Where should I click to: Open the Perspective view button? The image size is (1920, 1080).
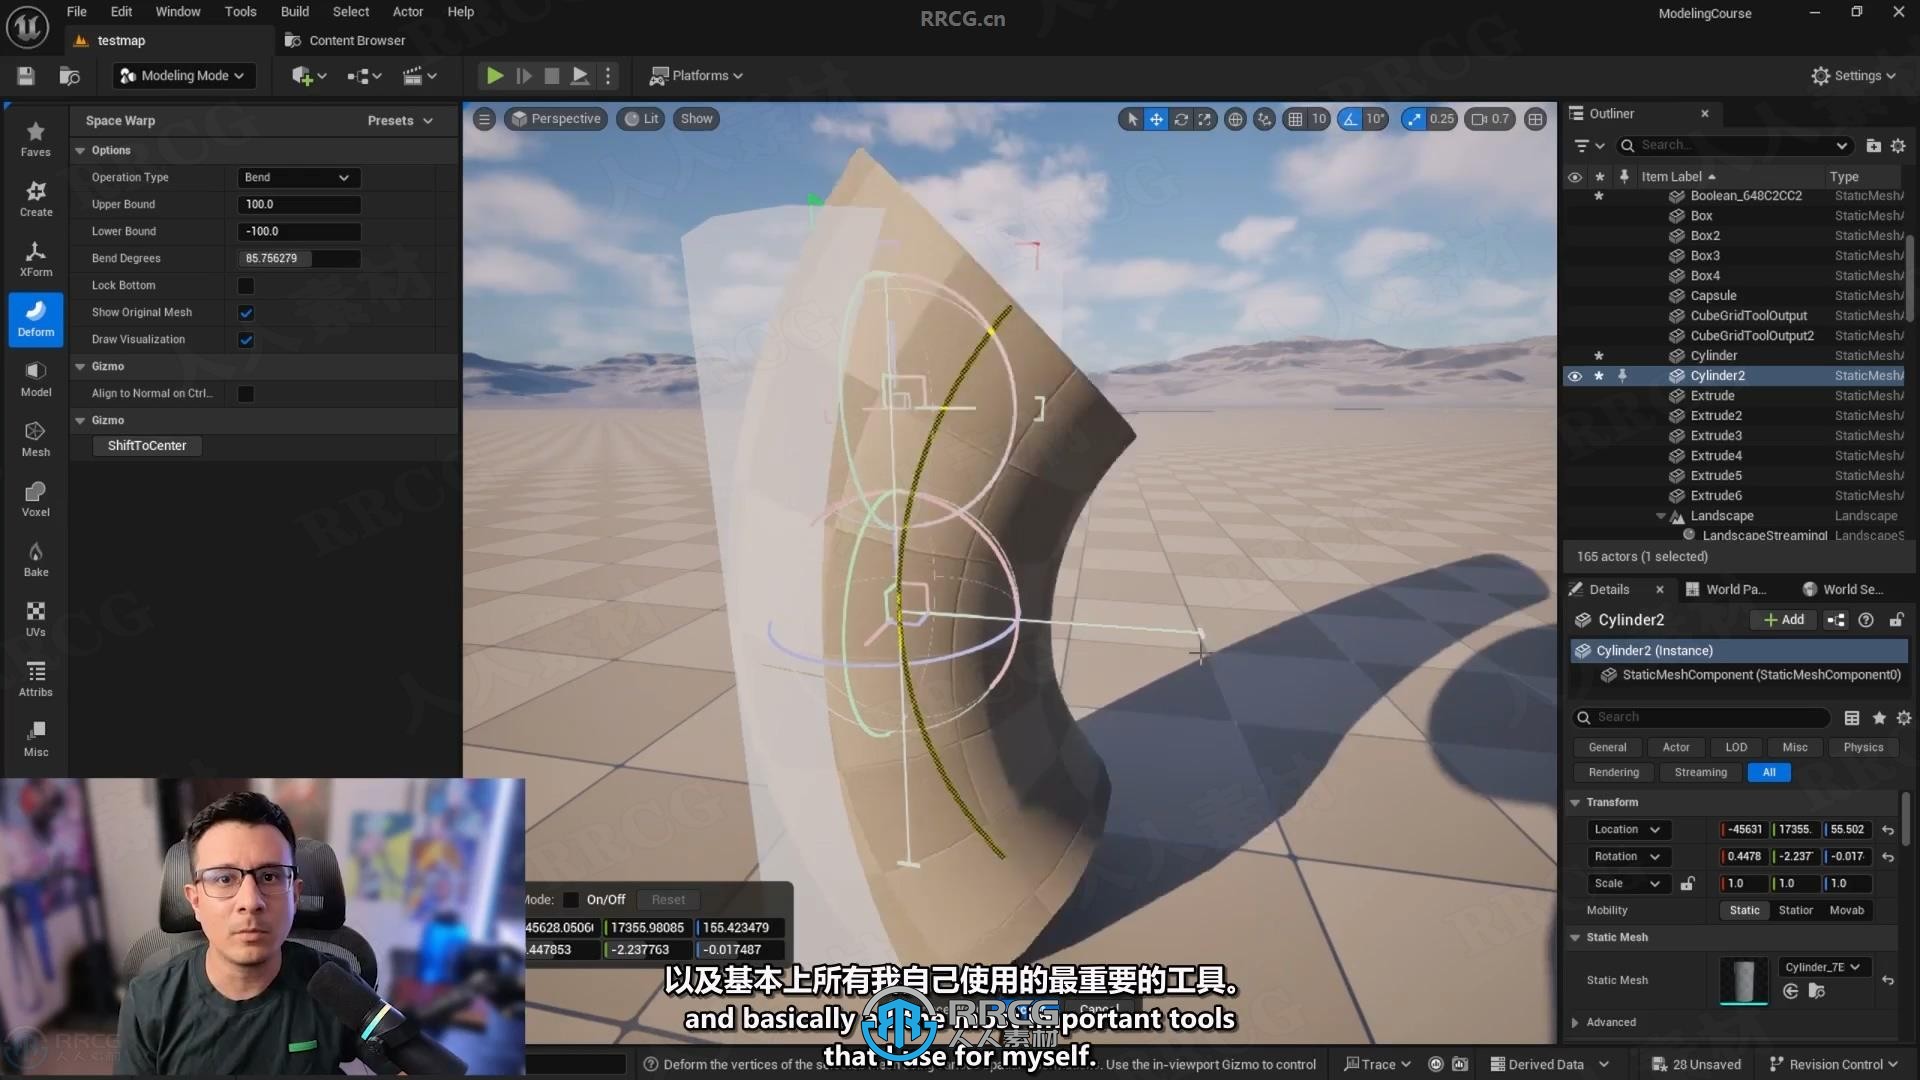tap(556, 119)
